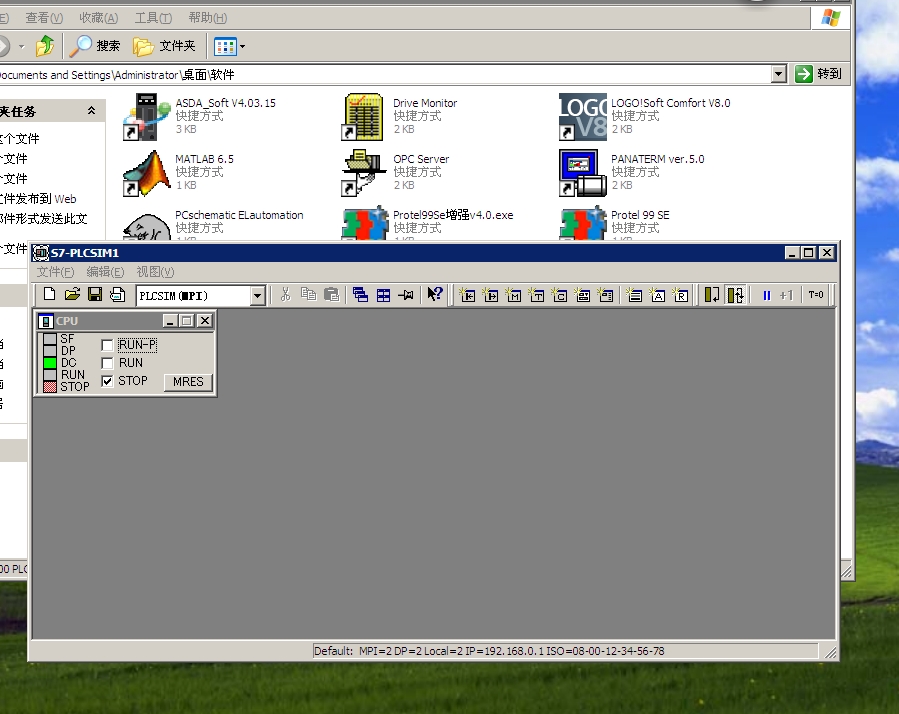This screenshot has width=899, height=714.
Task: Activate the context help arrow-question icon
Action: point(435,295)
